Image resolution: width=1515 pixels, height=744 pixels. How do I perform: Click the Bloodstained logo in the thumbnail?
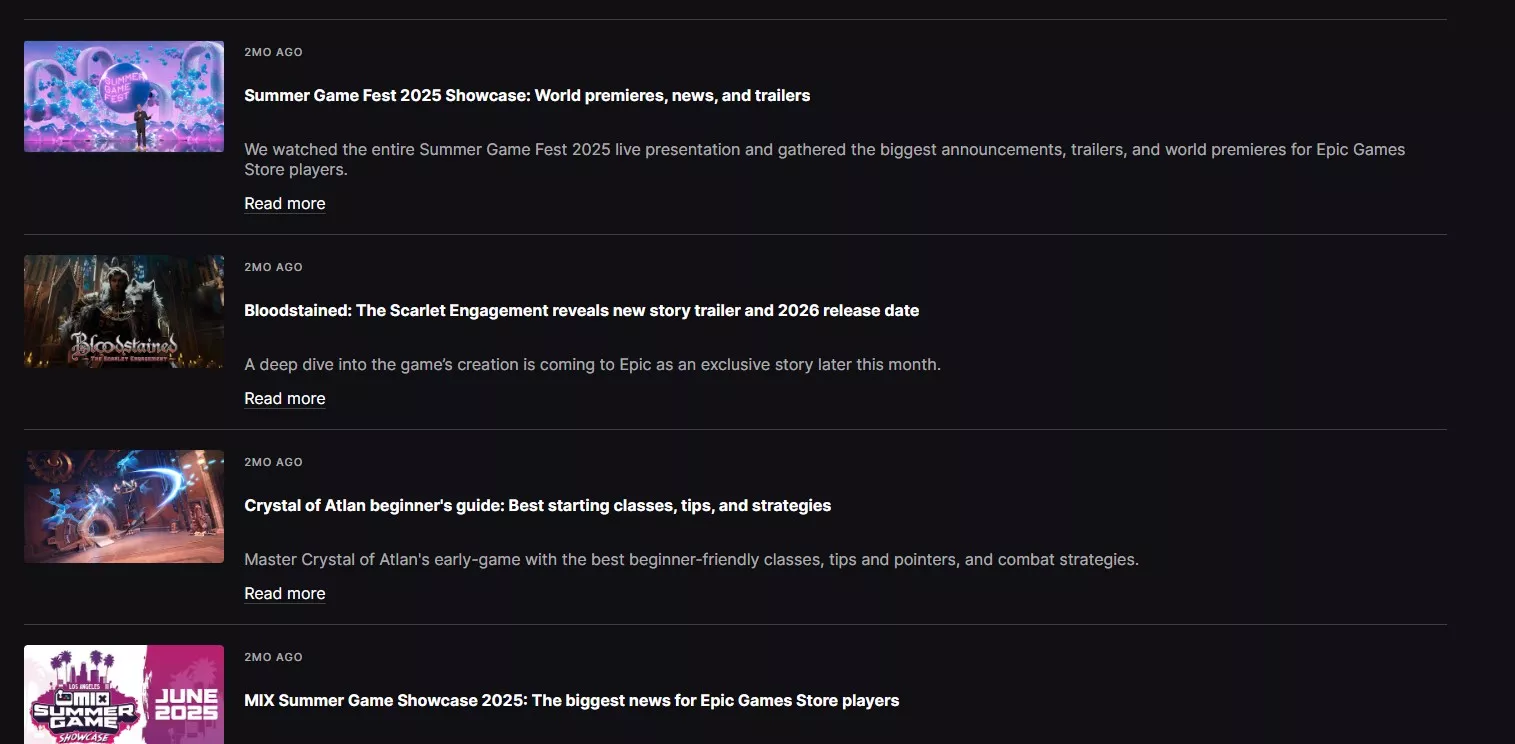[124, 347]
